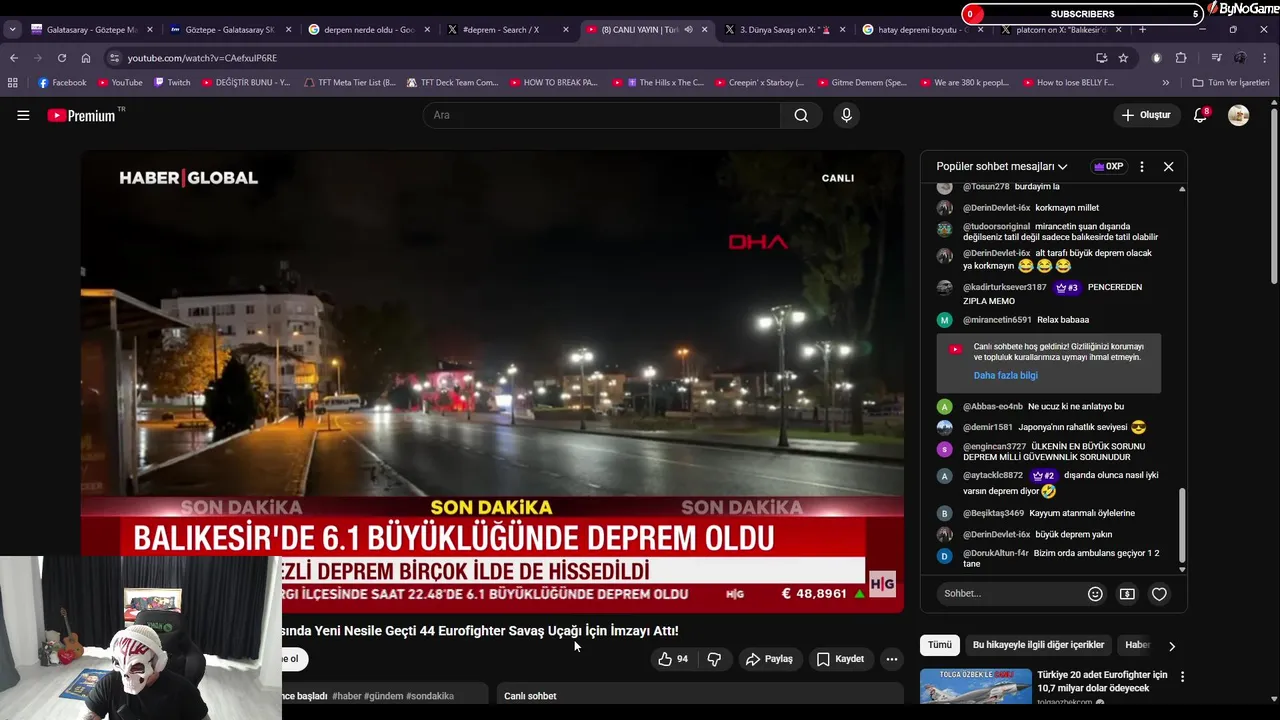Click @DorukAltun-f4r chat message
The image size is (1280, 720).
pyautogui.click(x=1049, y=558)
